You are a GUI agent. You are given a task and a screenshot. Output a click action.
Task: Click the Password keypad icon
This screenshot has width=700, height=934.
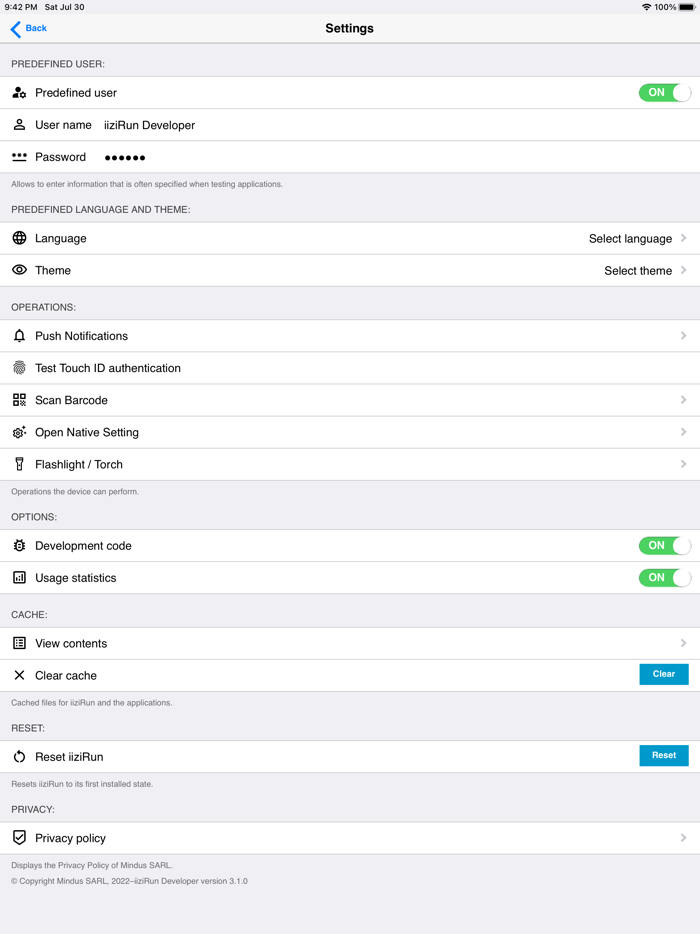point(17,156)
